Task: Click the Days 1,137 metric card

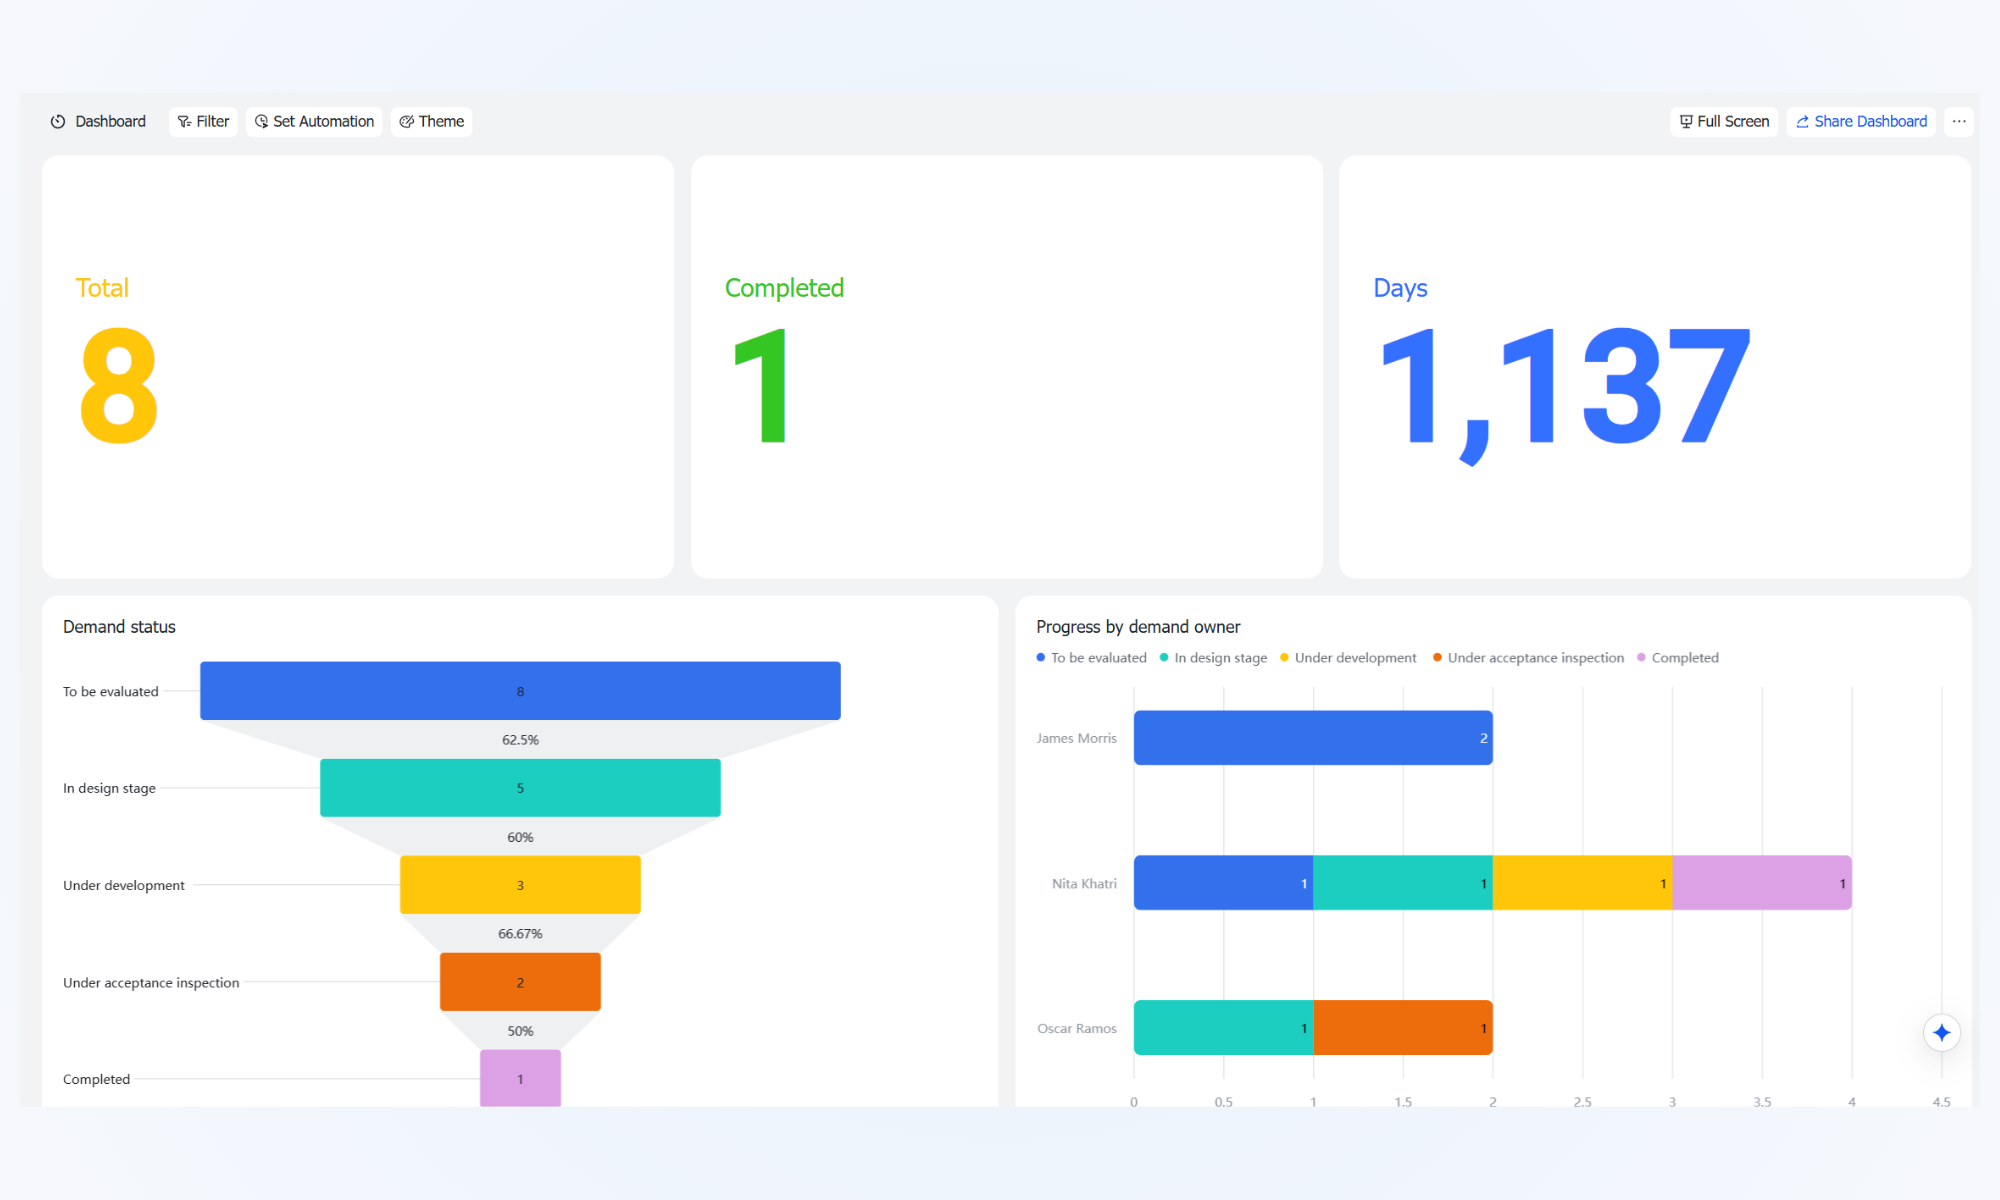Action: [1655, 366]
